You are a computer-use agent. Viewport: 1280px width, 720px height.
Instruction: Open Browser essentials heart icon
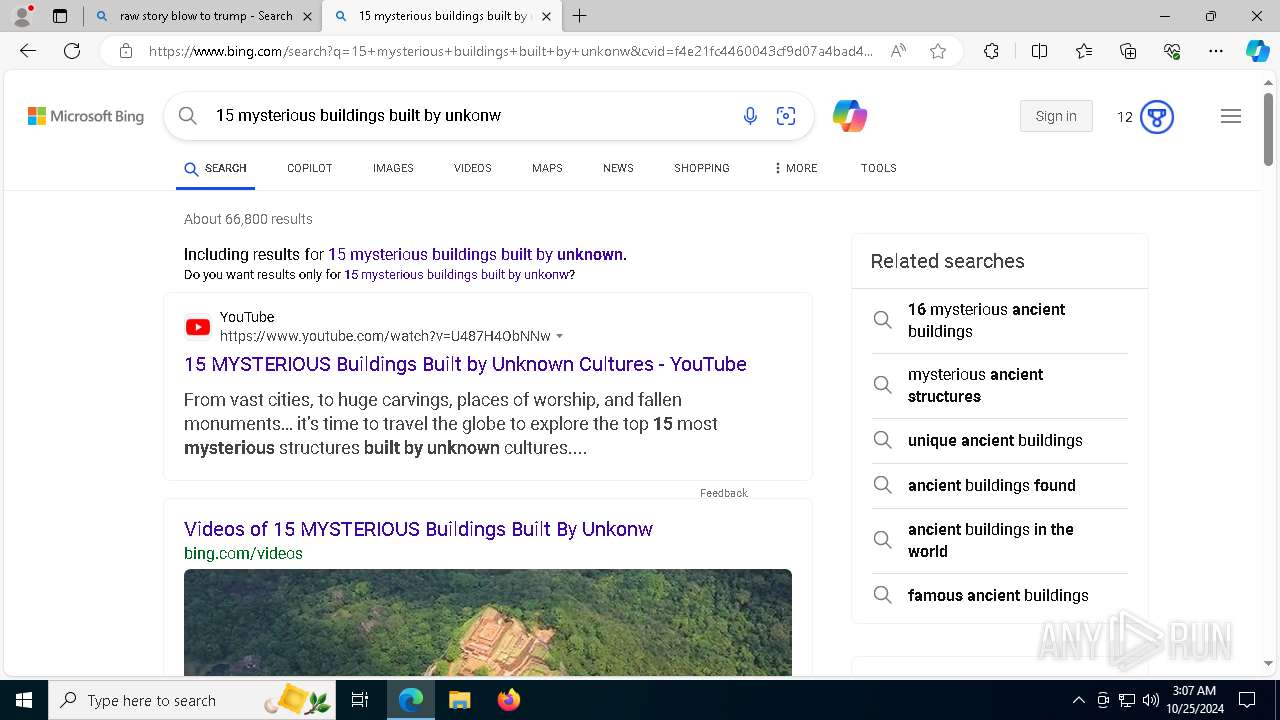click(x=1172, y=51)
